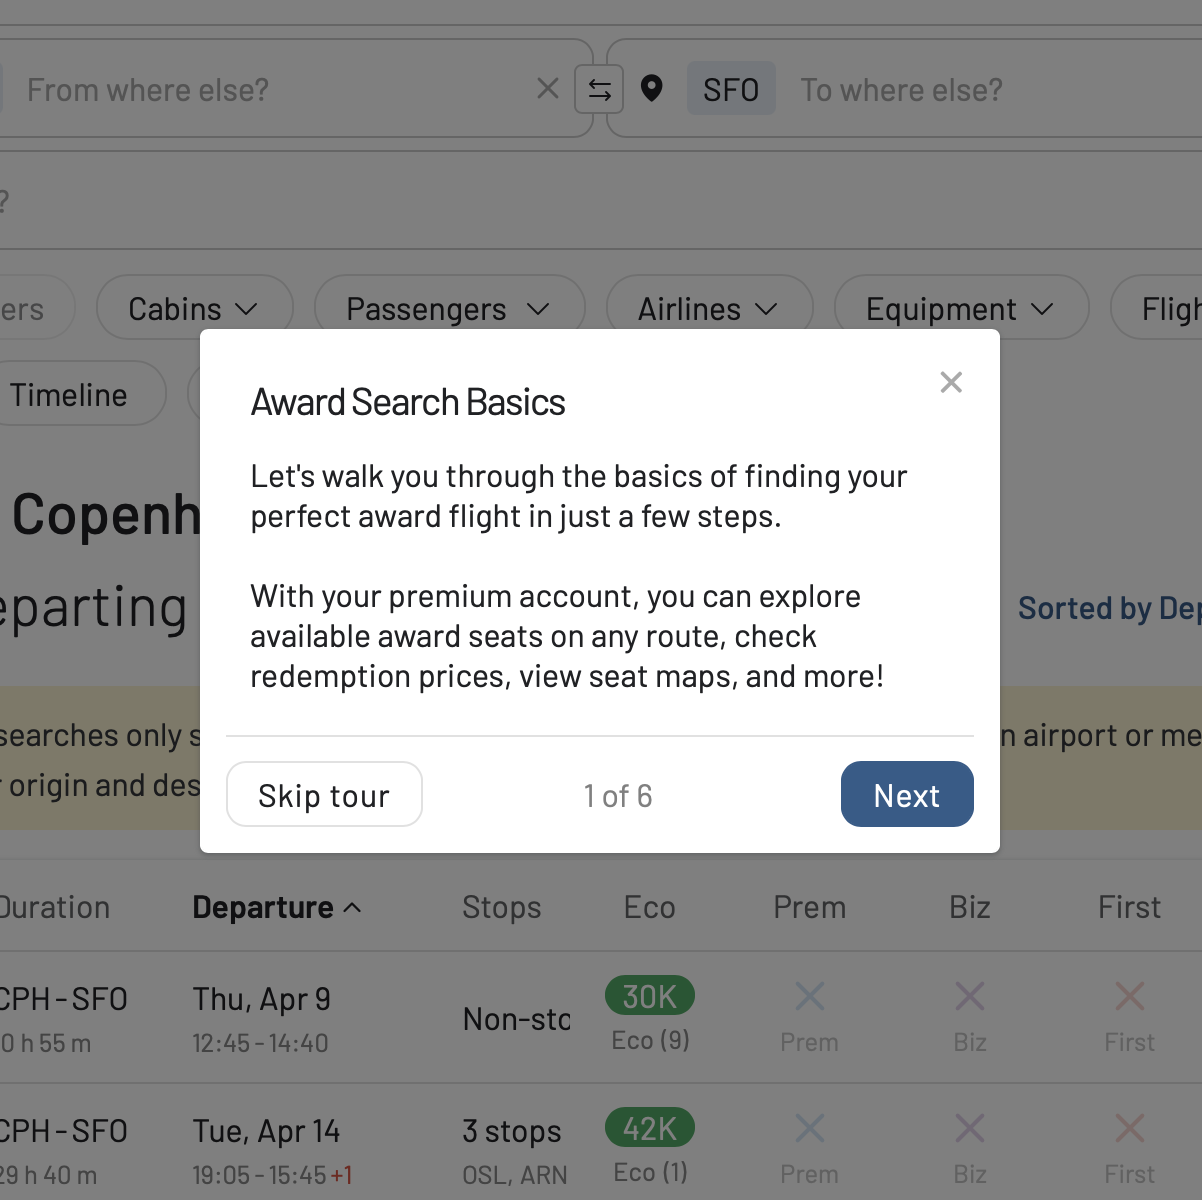Click the Skip tour button
The width and height of the screenshot is (1202, 1200).
pyautogui.click(x=324, y=795)
